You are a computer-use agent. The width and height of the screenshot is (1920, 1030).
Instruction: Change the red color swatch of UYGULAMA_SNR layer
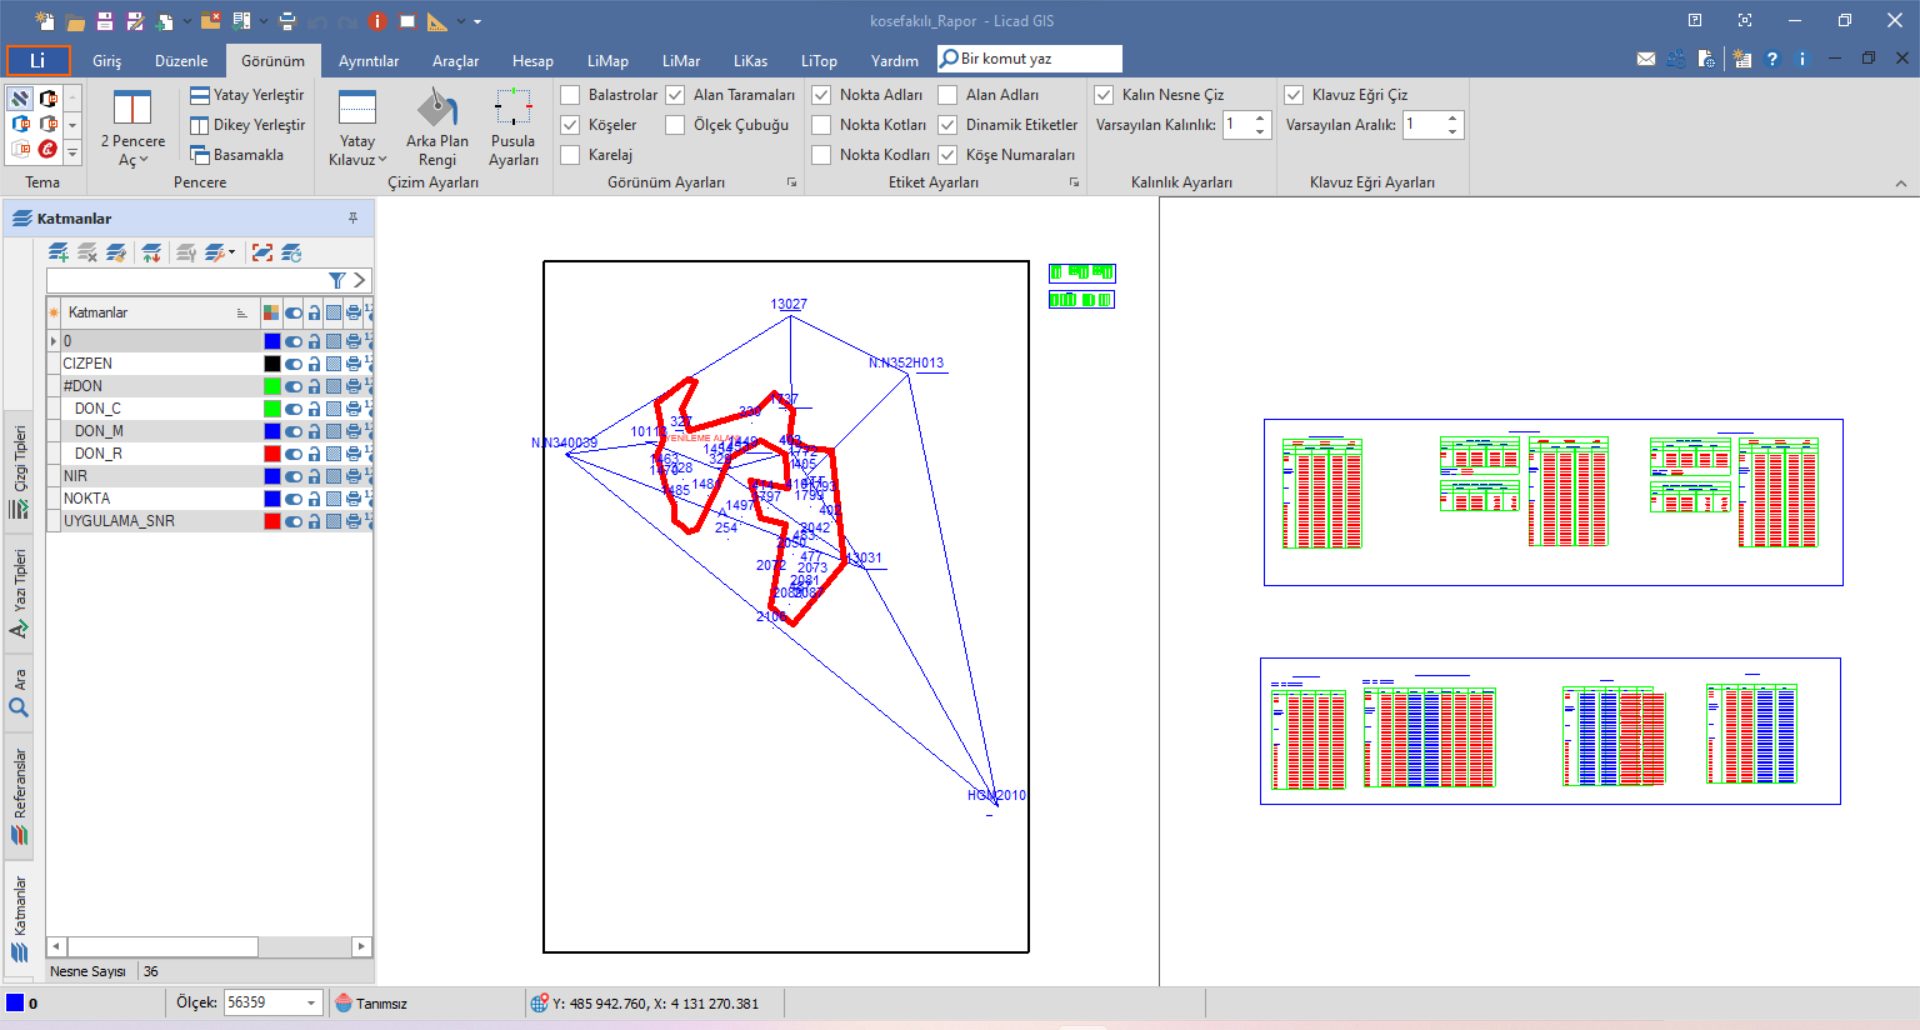point(272,521)
